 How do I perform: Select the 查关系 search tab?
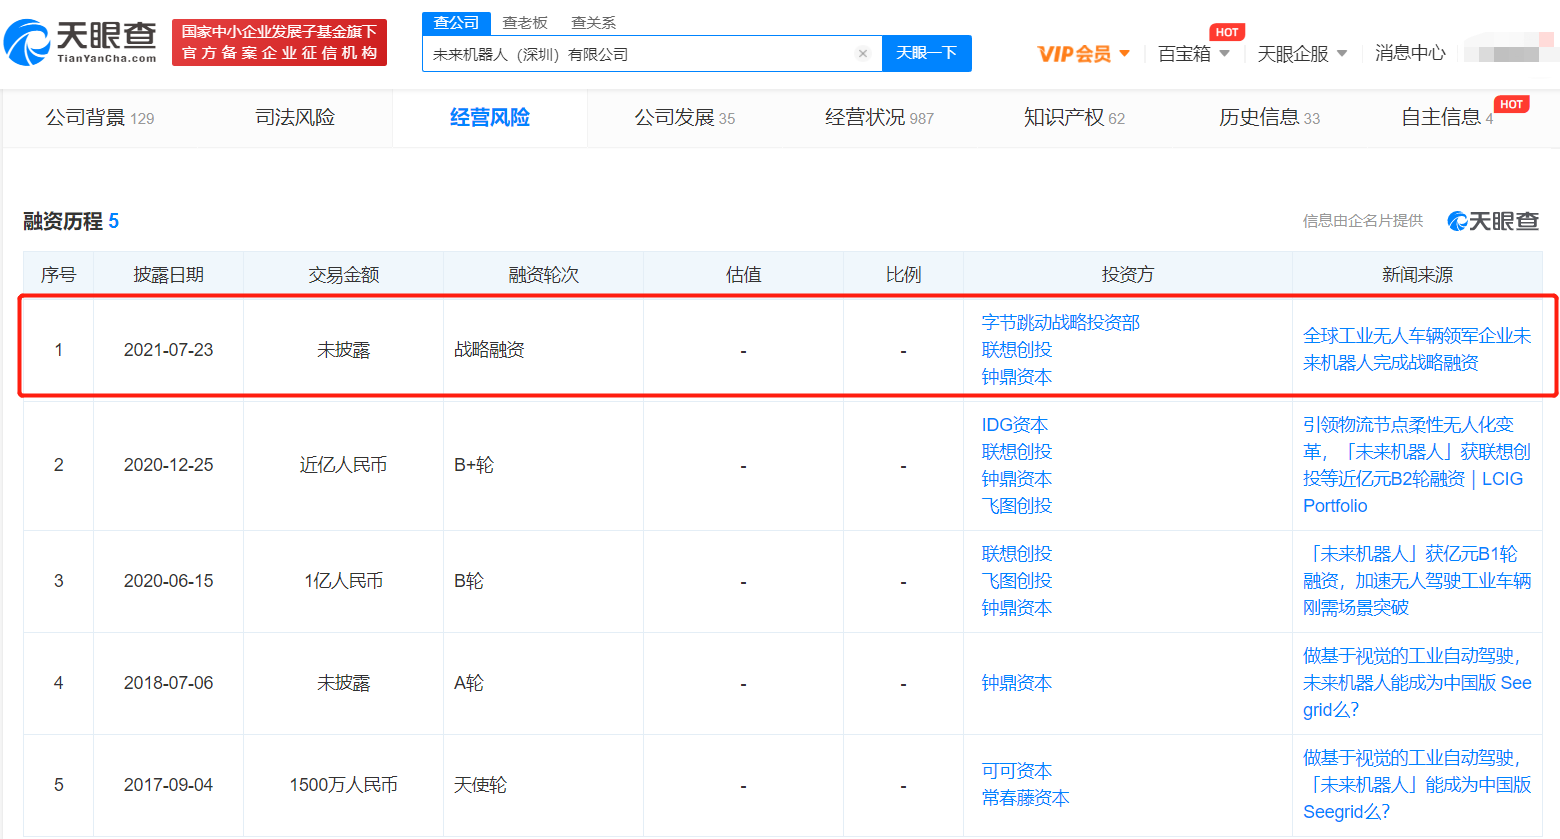[593, 23]
